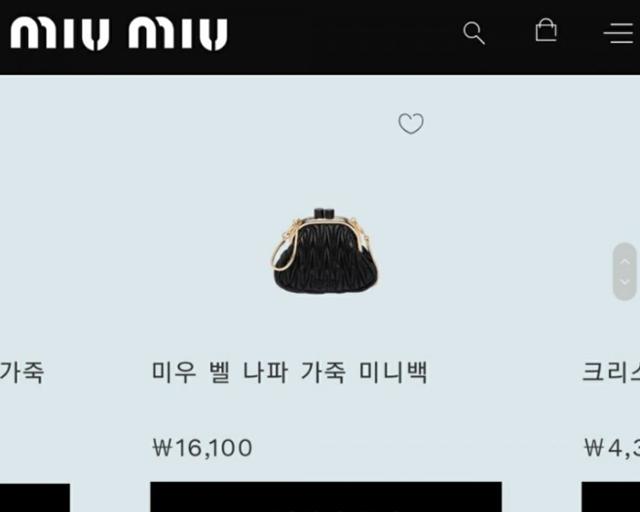Image resolution: width=640 pixels, height=512 pixels.
Task: Click the up chevron in scroll control
Action: tap(624, 262)
